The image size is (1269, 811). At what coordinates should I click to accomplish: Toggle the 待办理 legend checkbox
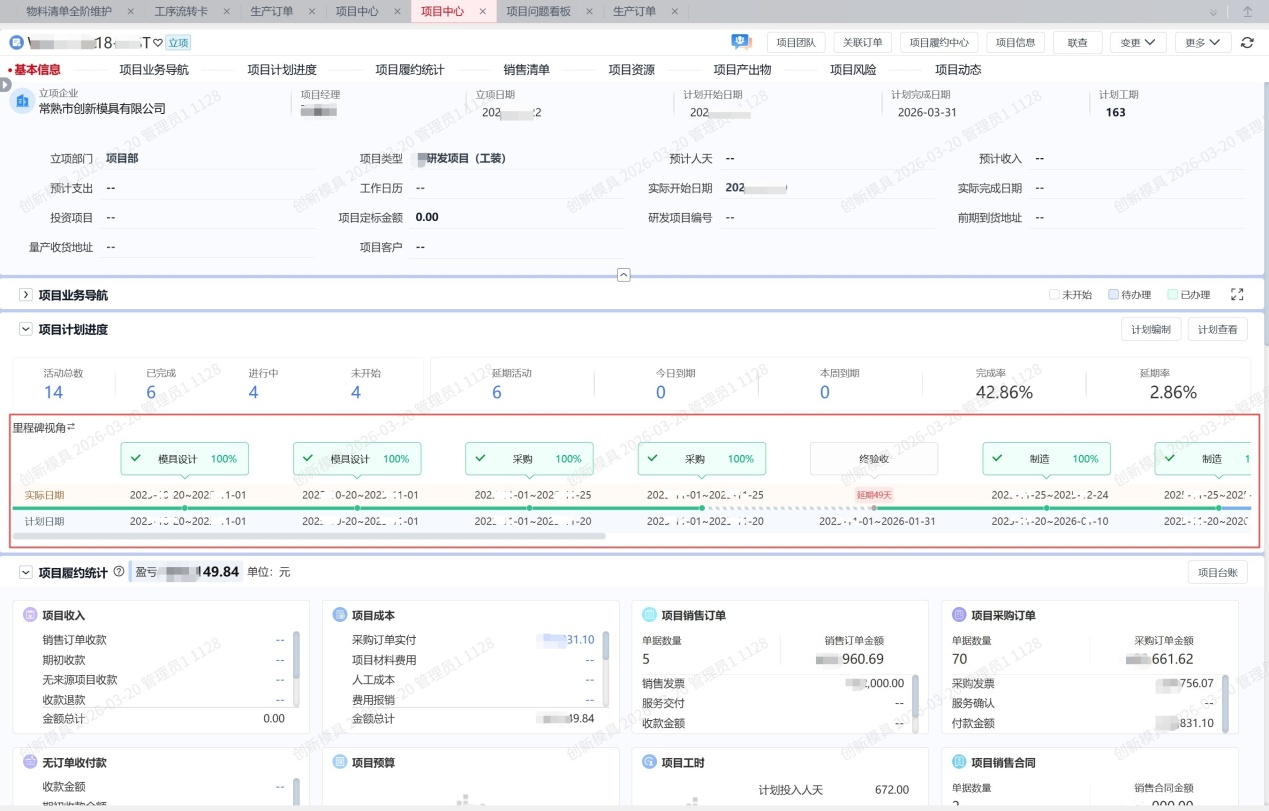click(x=1113, y=295)
